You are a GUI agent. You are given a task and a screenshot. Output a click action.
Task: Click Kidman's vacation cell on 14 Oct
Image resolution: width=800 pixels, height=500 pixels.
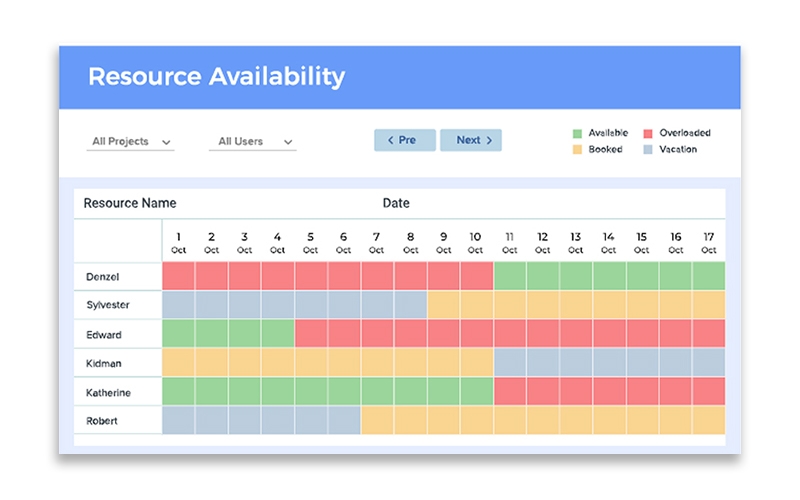(609, 363)
